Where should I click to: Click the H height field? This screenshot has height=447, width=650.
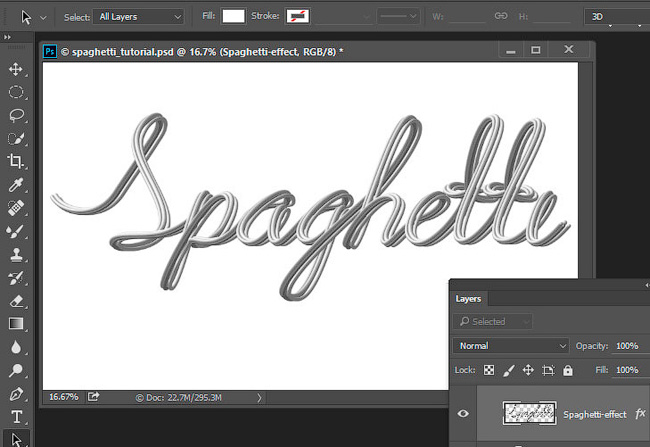[552, 17]
